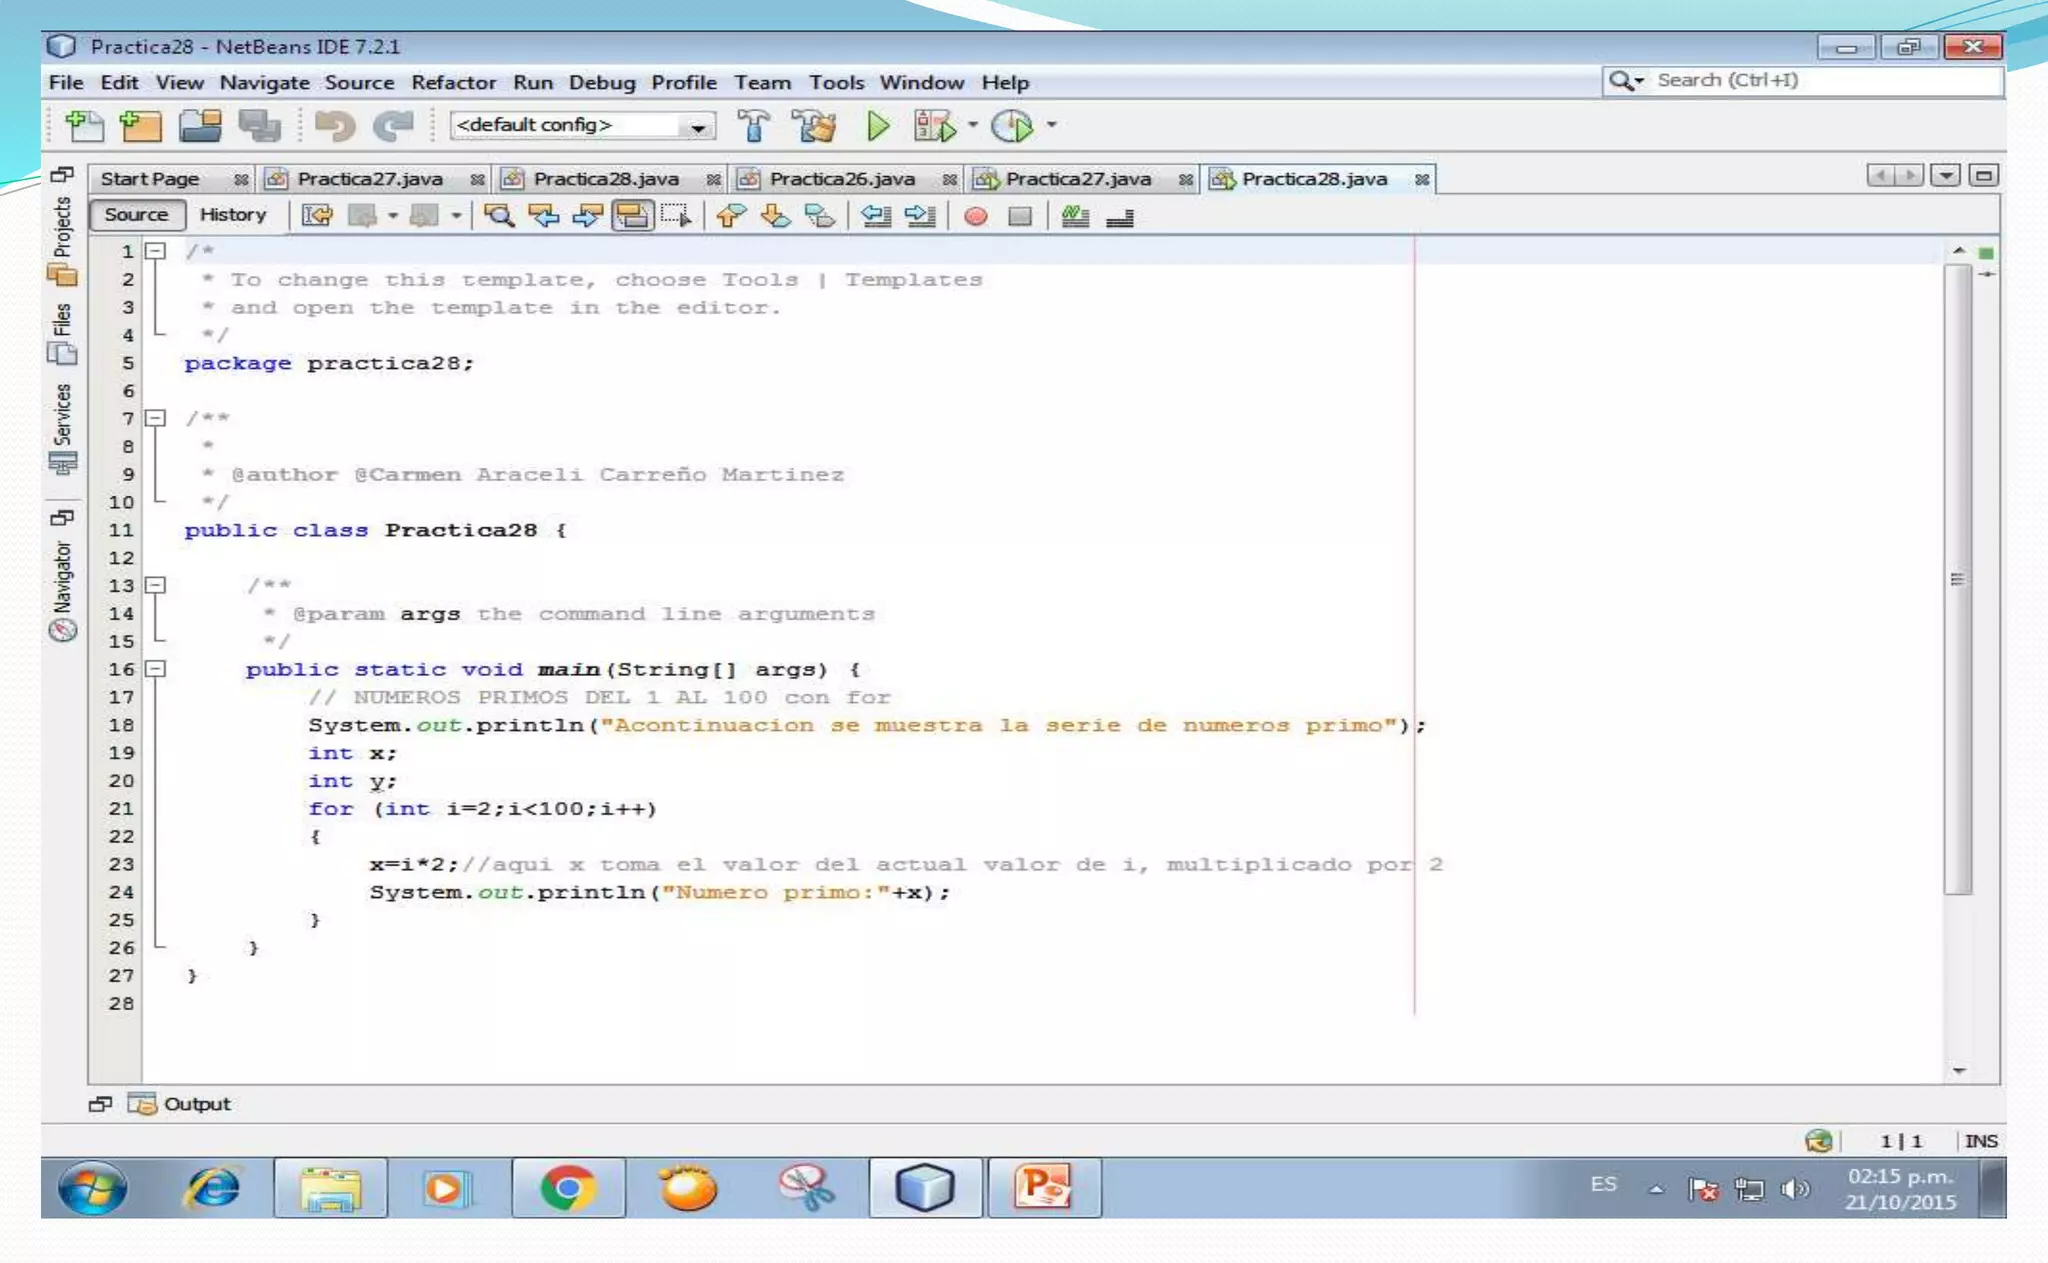Viewport: 2048px width, 1263px height.
Task: Open Chrome from the Windows taskbar
Action: [x=567, y=1188]
